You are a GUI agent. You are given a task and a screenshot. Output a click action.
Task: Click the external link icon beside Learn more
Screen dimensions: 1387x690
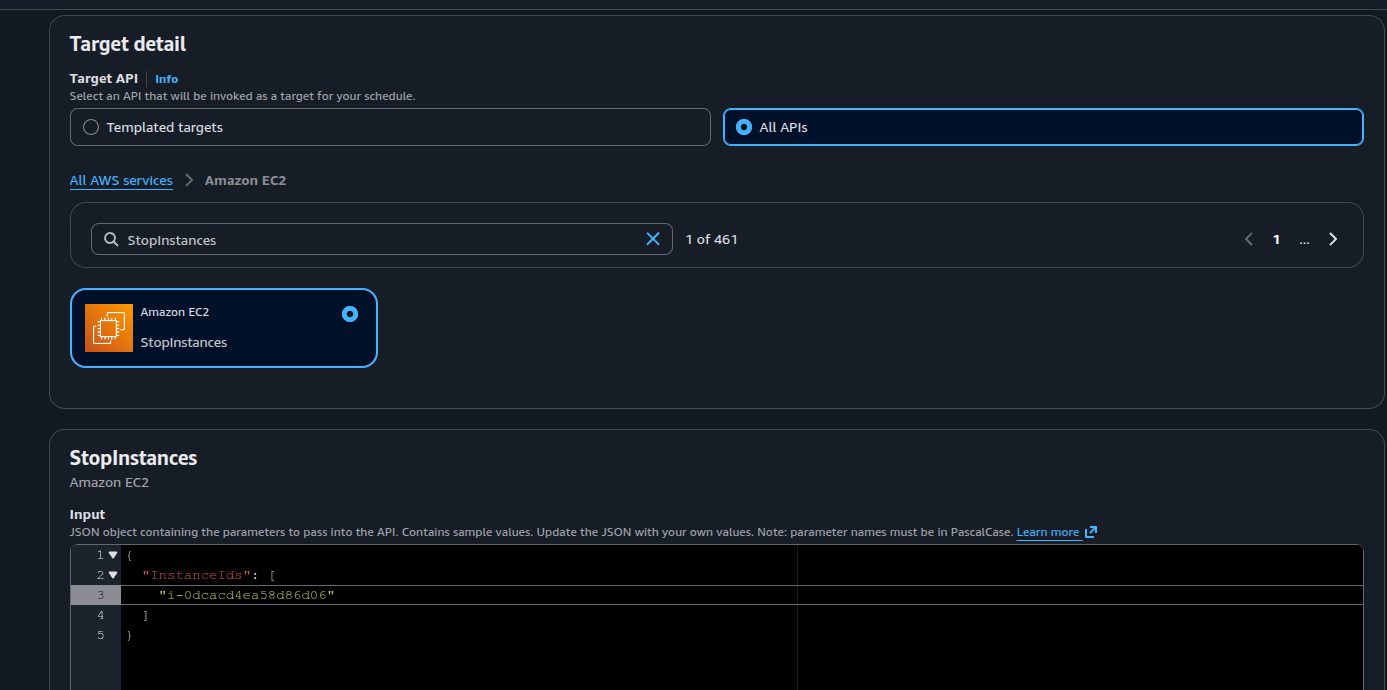[1091, 532]
